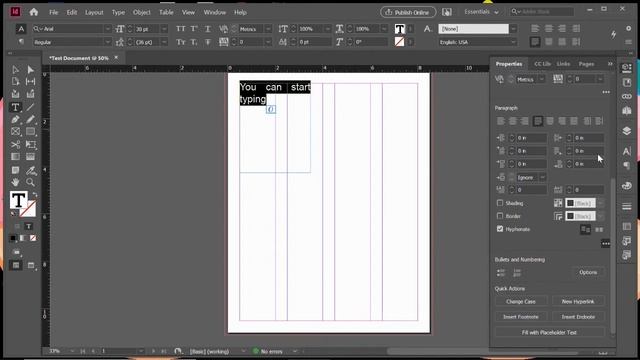This screenshot has height=360, width=640.
Task: Toggle Paragraph Formatting Controls mode
Action: pyautogui.click(x=21, y=42)
